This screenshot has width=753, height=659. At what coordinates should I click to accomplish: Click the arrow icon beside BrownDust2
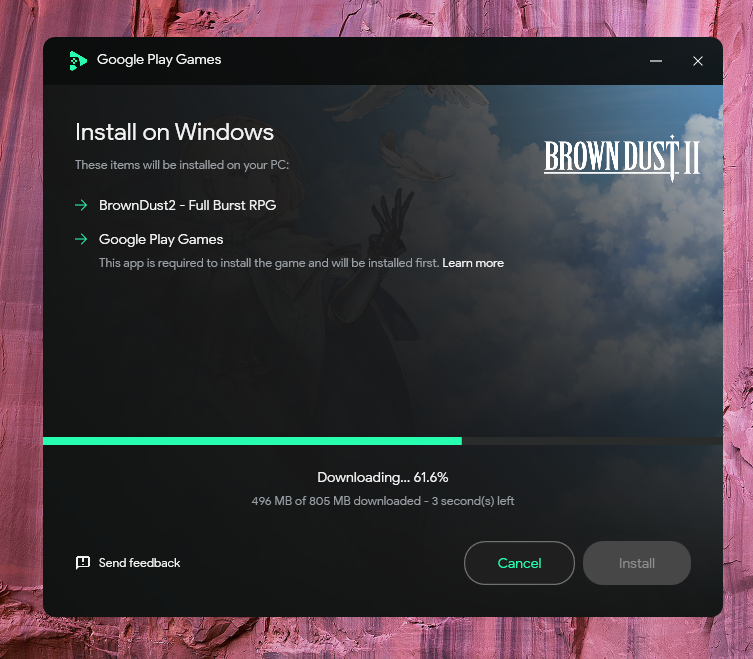pyautogui.click(x=81, y=205)
